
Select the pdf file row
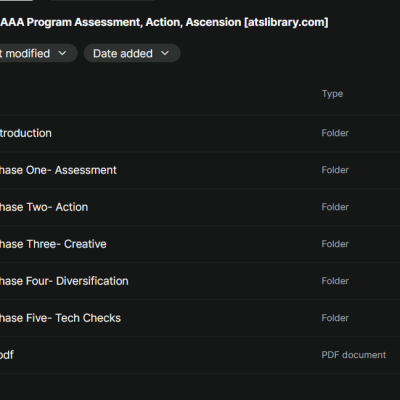[200, 355]
